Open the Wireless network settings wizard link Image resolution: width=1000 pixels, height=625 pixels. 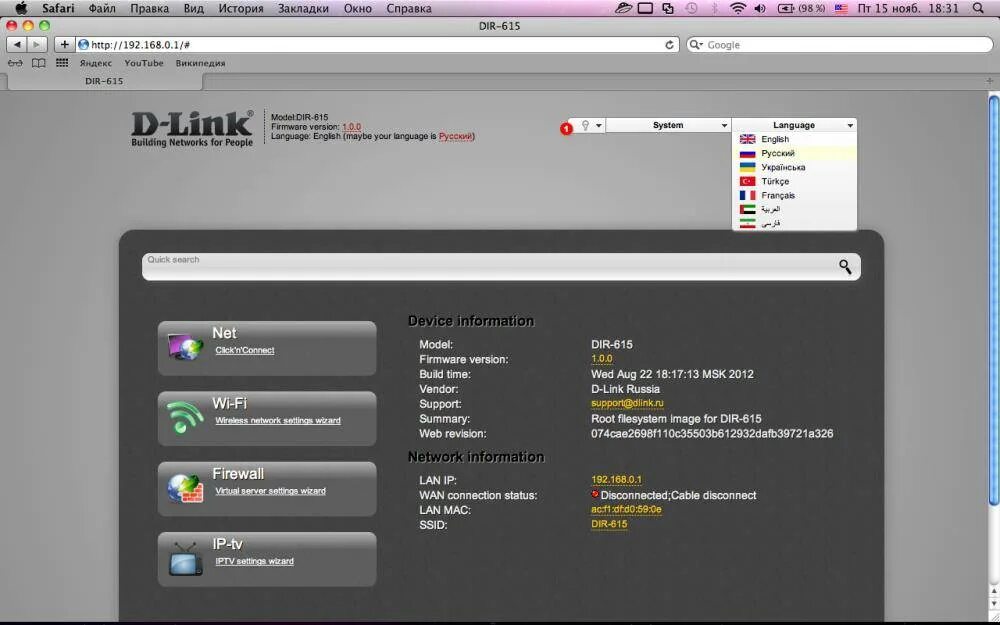tap(278, 420)
